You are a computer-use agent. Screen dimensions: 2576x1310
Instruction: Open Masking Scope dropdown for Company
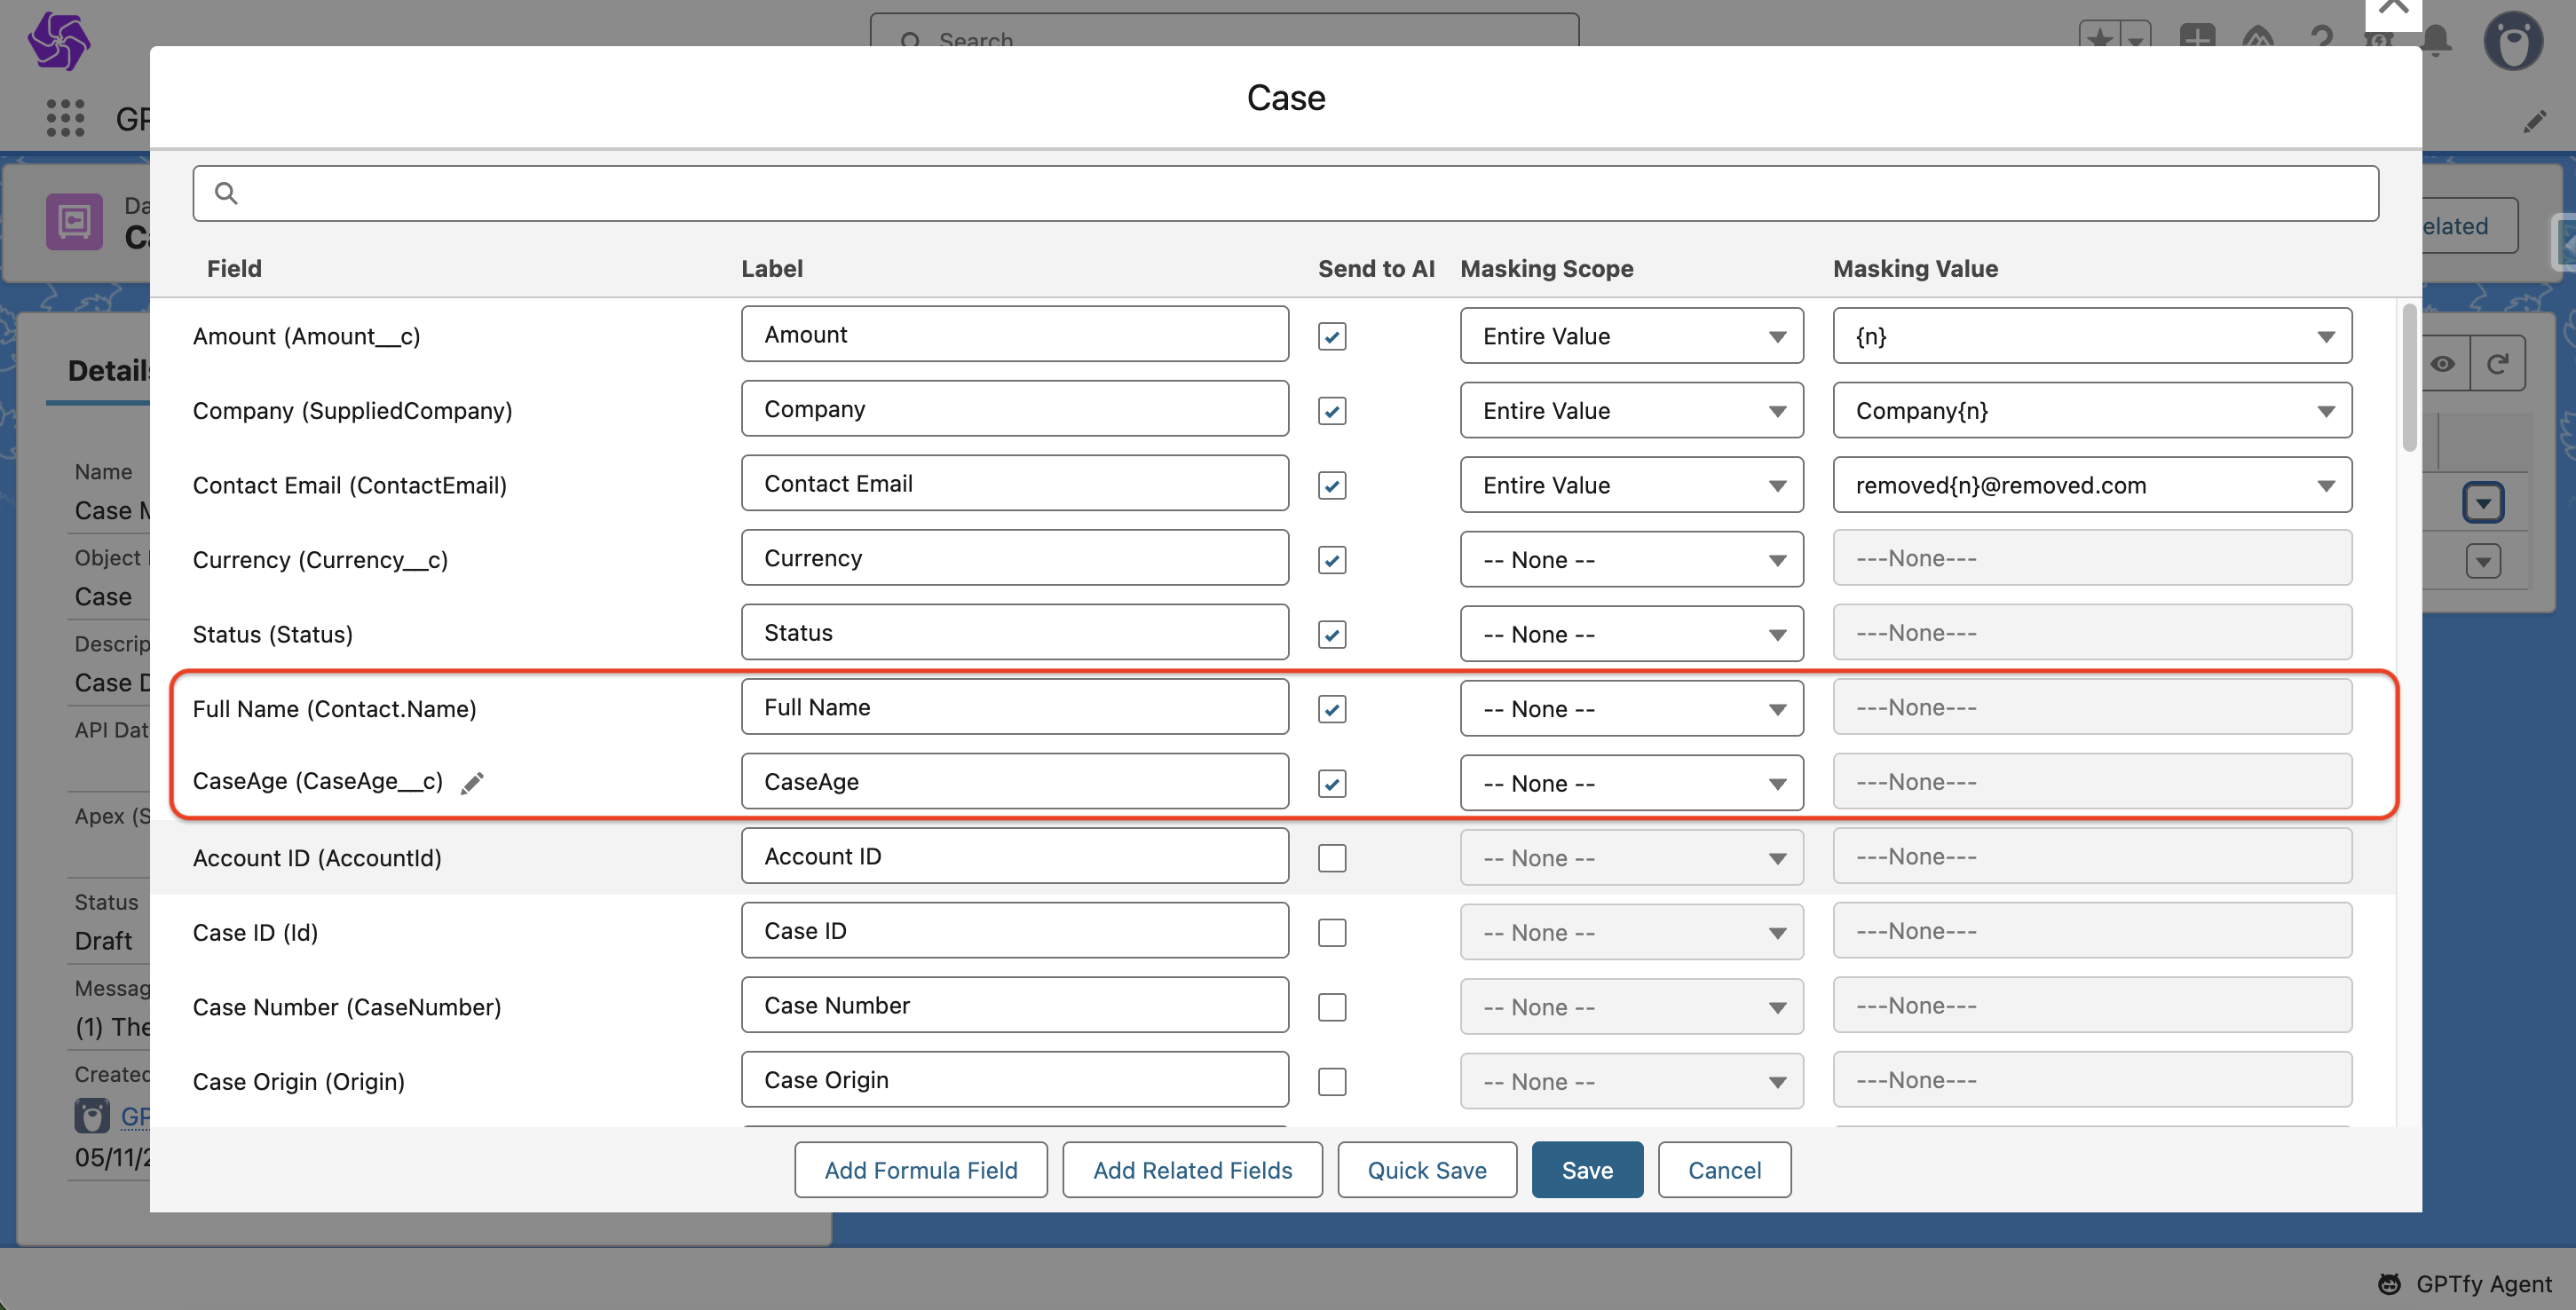(x=1631, y=411)
